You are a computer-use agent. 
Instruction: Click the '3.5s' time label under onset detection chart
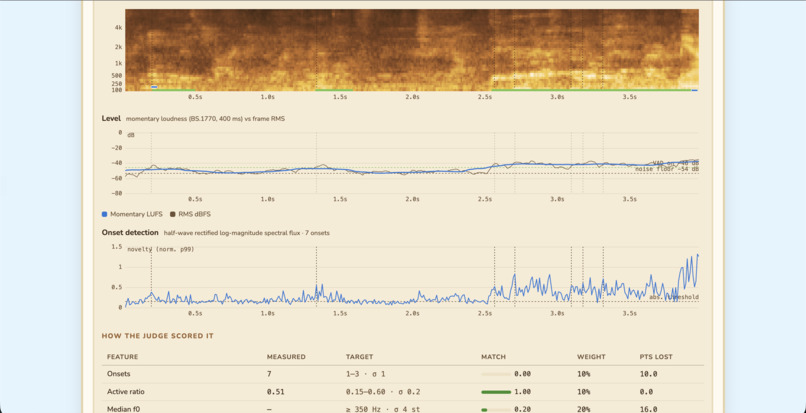(630, 313)
